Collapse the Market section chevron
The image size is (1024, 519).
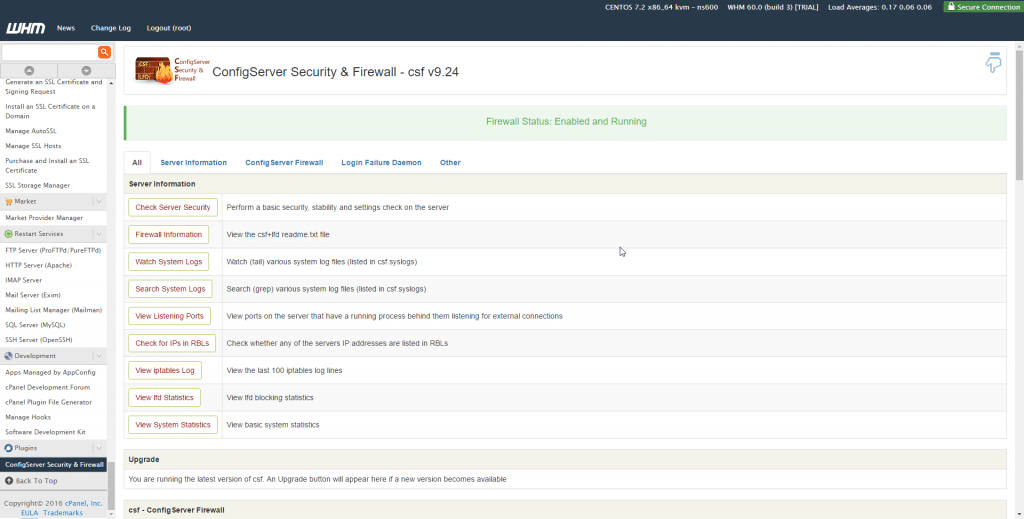pos(98,202)
